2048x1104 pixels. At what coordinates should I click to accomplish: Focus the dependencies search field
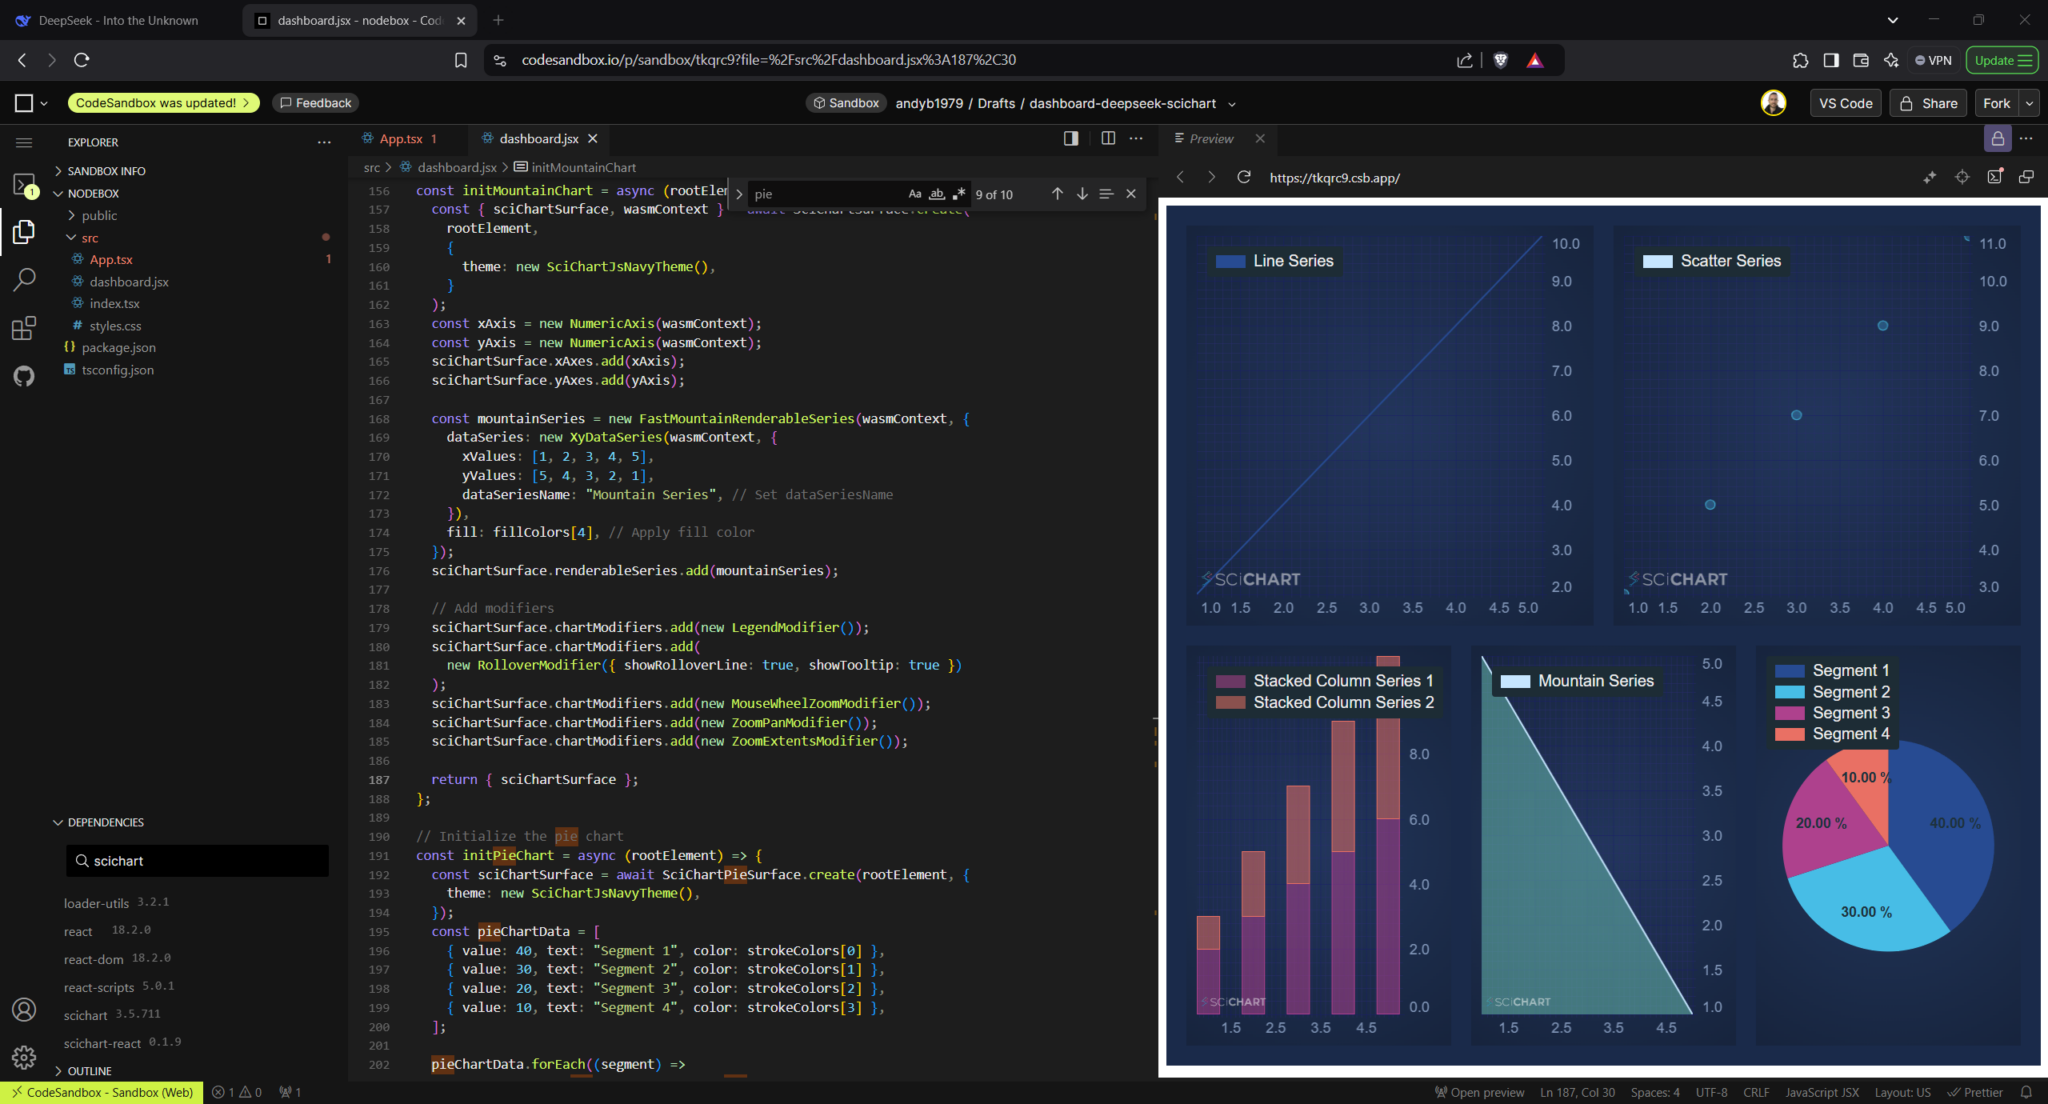click(197, 861)
